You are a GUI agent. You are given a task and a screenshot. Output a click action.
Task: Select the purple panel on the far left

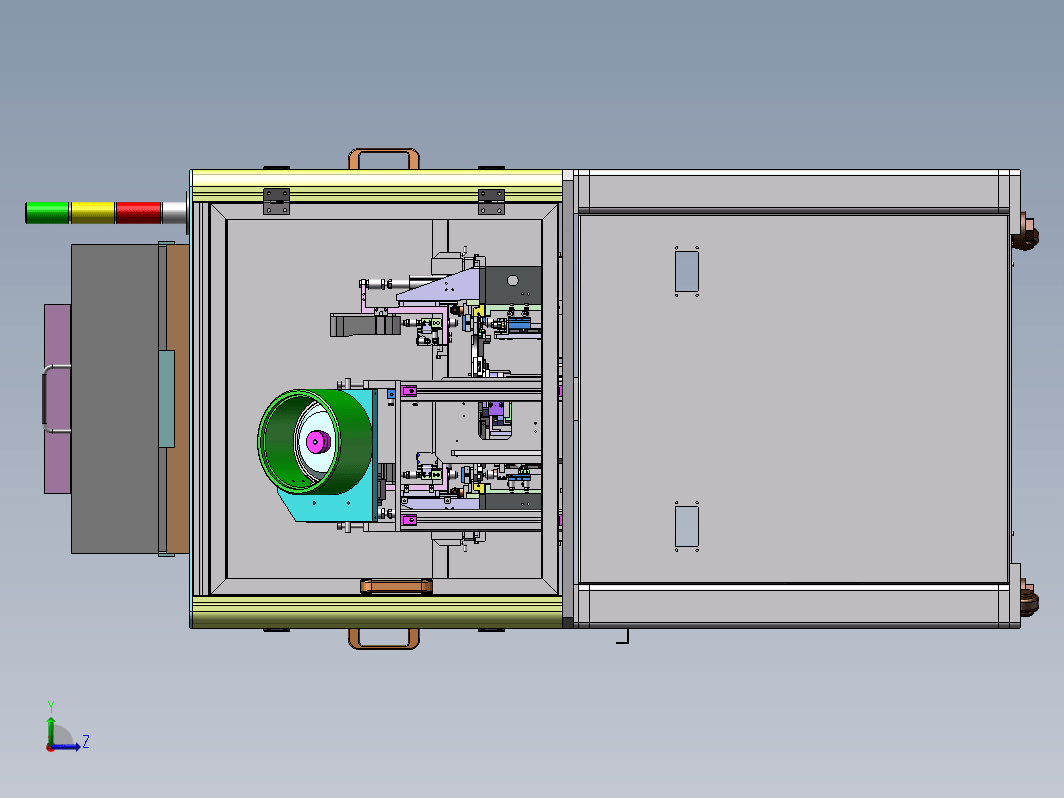click(58, 399)
